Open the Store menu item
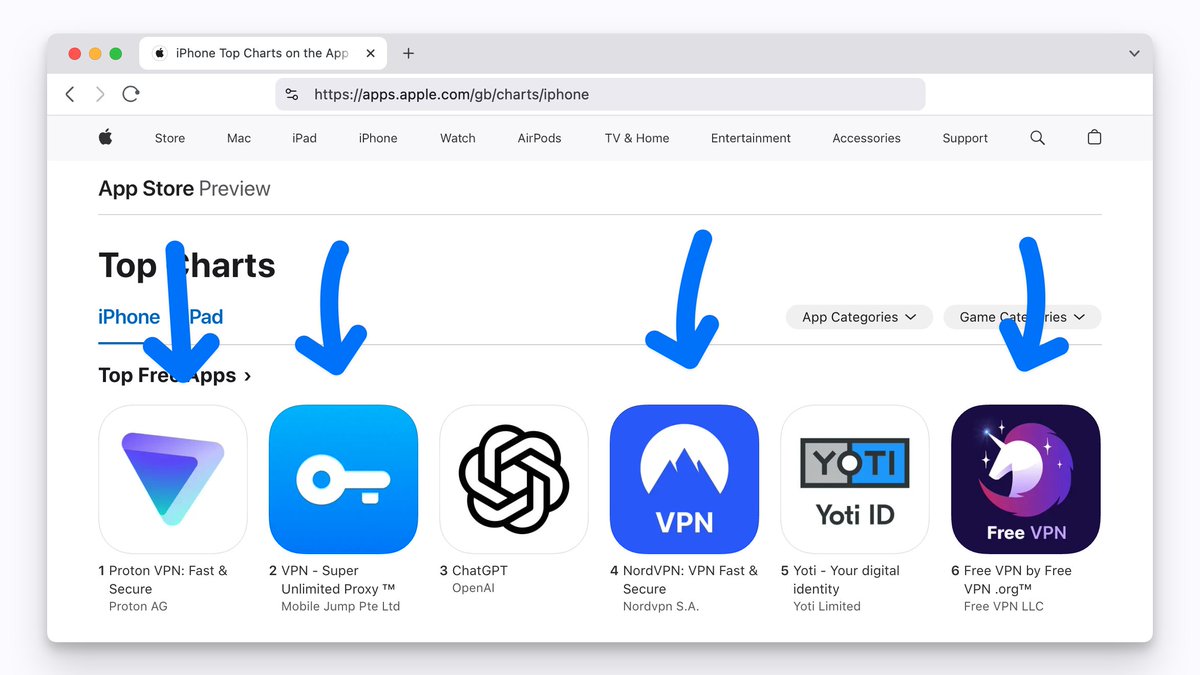 point(170,138)
